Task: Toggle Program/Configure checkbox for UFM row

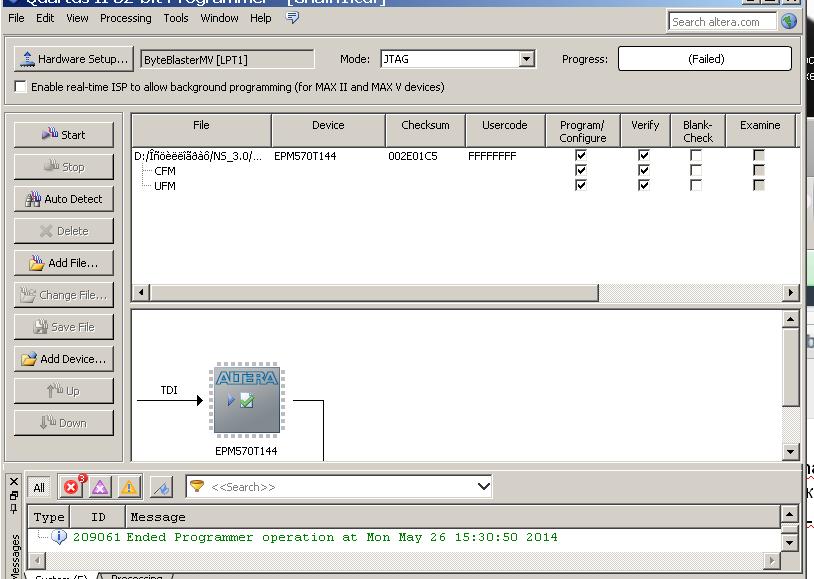Action: pos(581,185)
